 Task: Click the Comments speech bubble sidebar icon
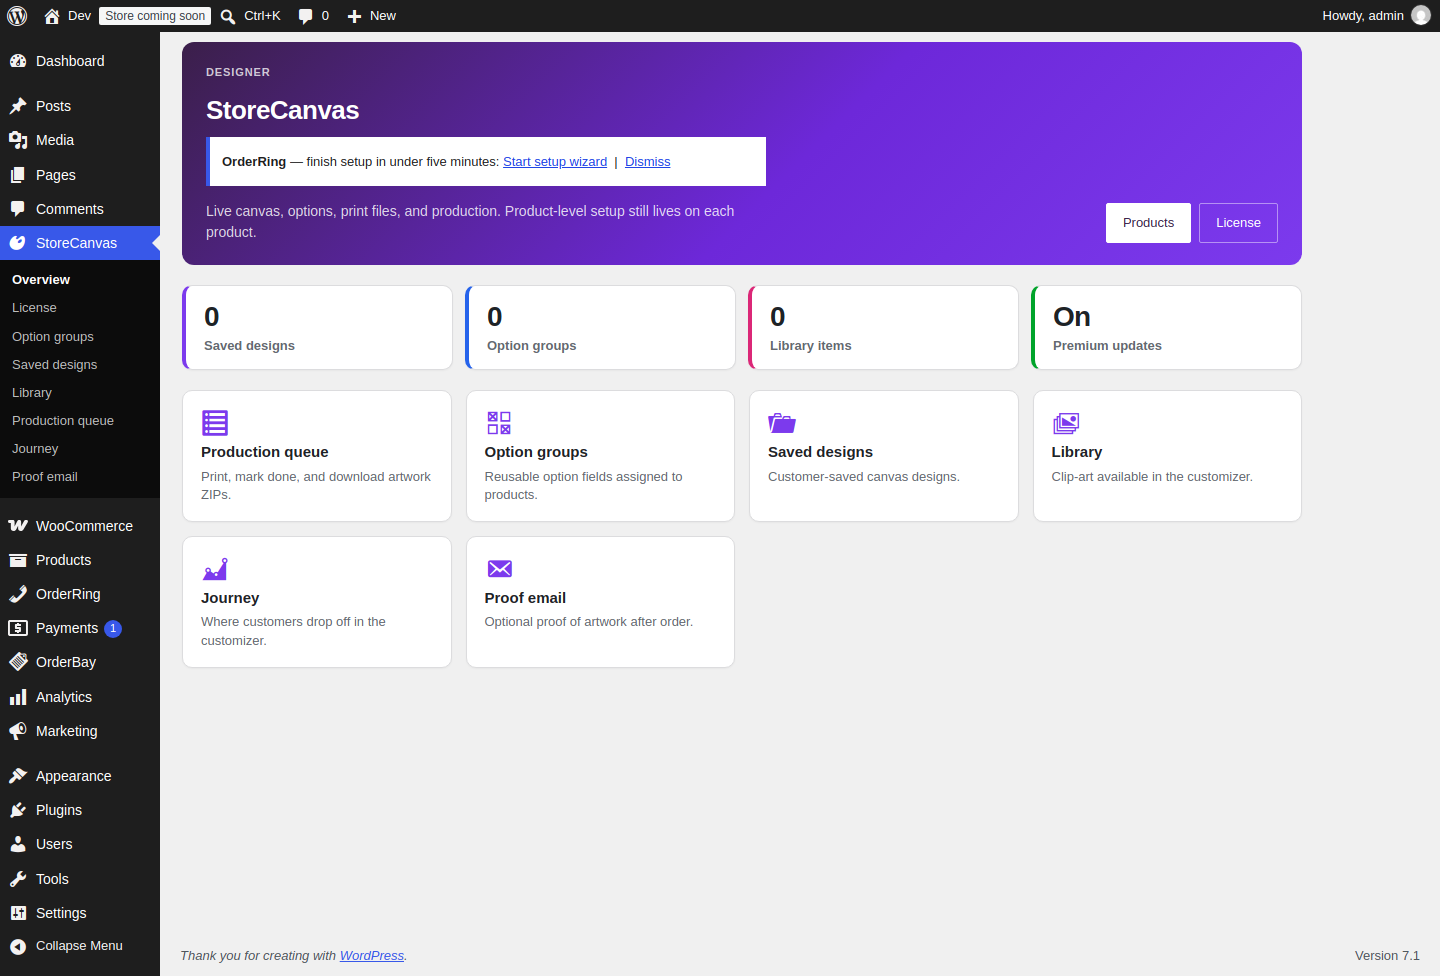pyautogui.click(x=18, y=209)
